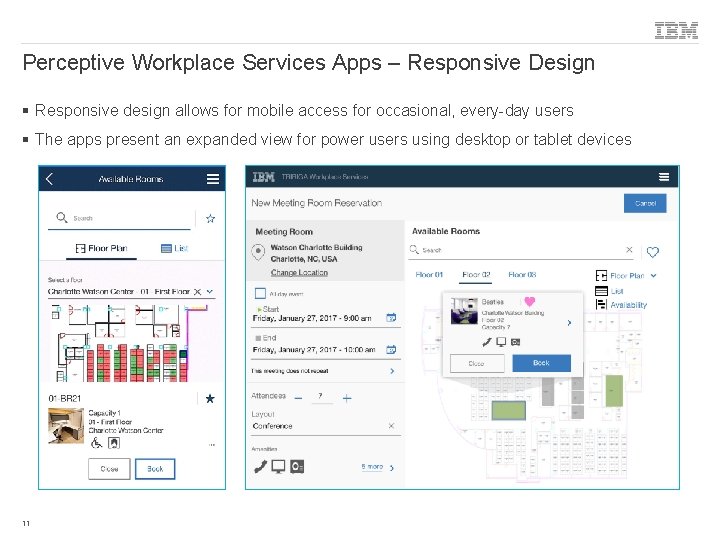
Task: Select Availability view option
Action: point(621,305)
